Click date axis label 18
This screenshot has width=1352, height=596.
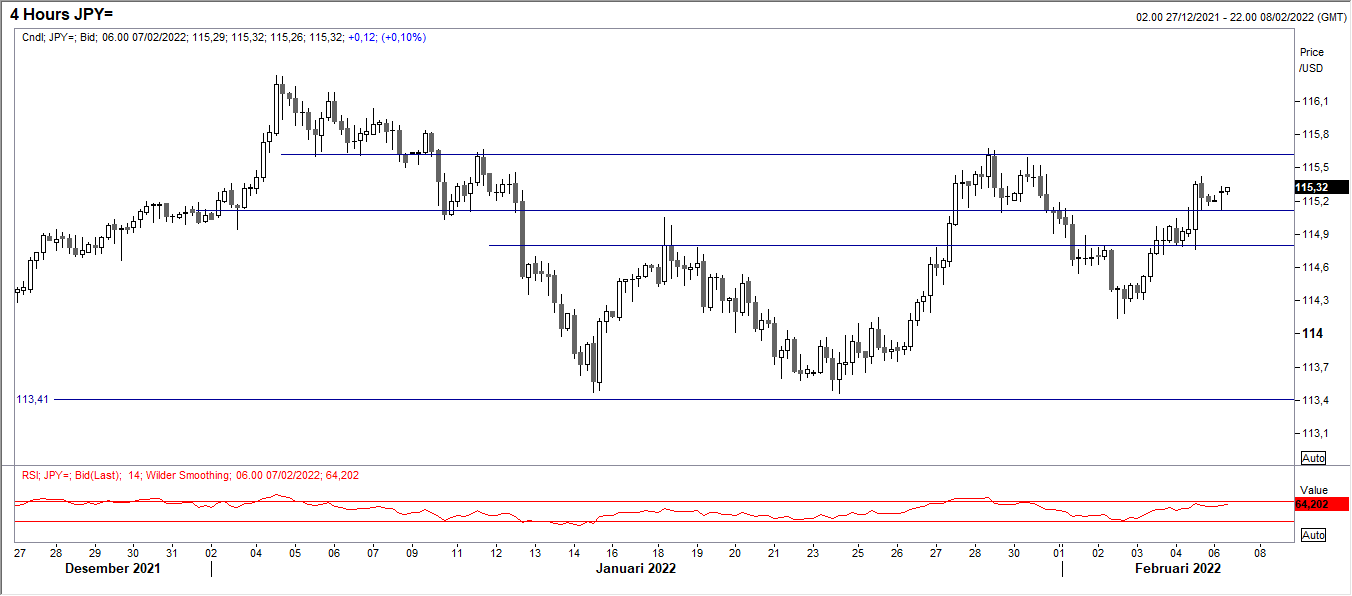tap(658, 552)
